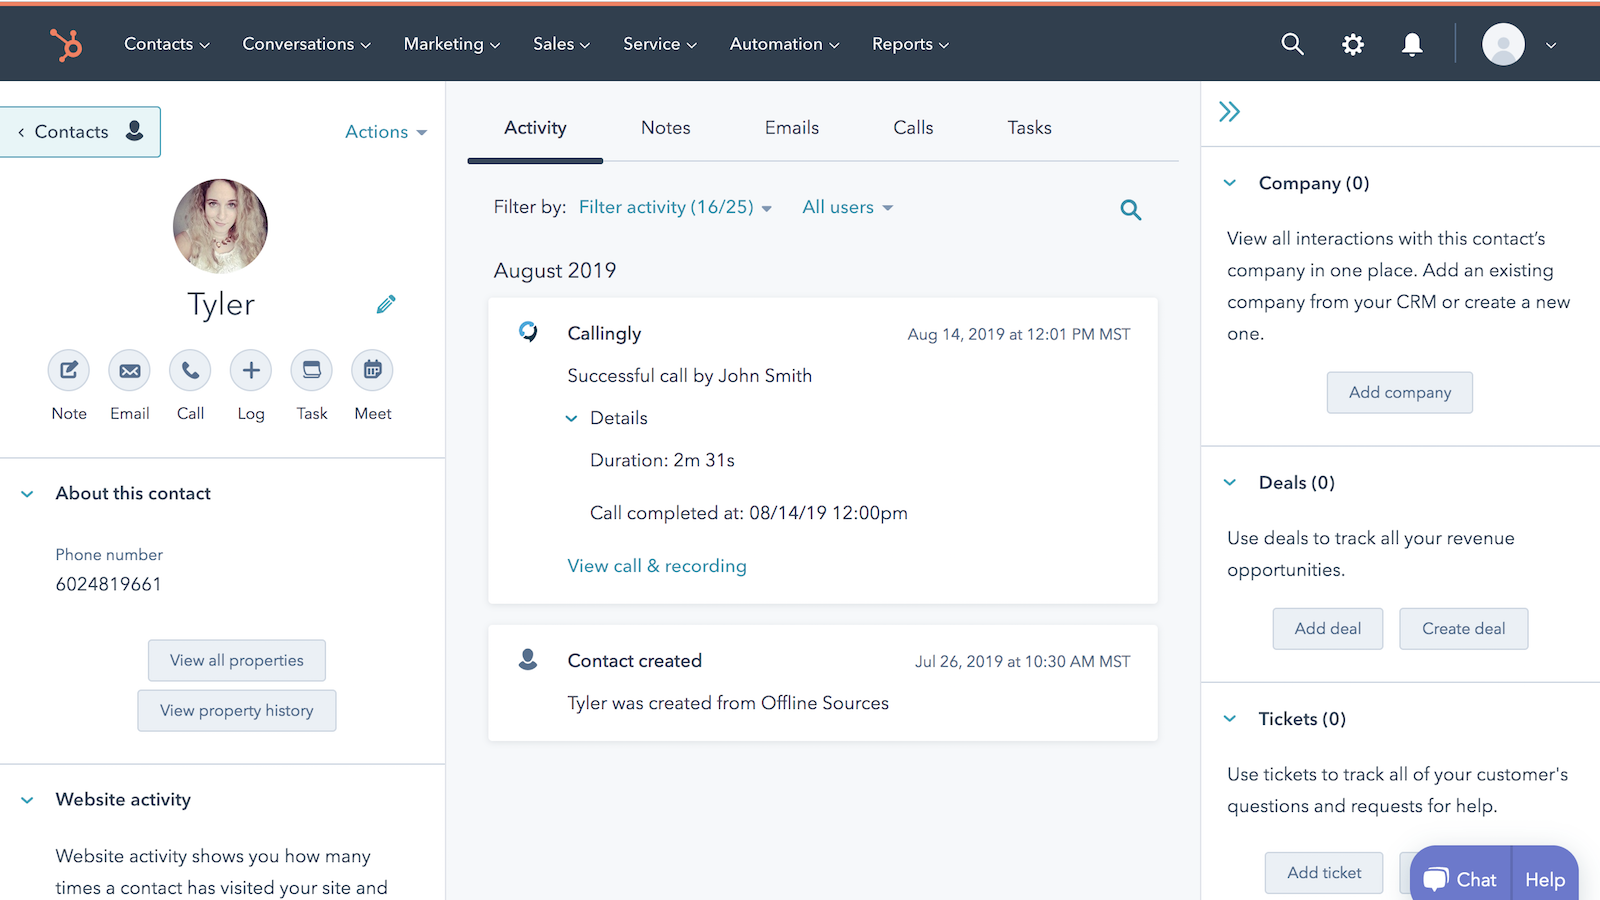View notifications via the bell icon

point(1412,44)
